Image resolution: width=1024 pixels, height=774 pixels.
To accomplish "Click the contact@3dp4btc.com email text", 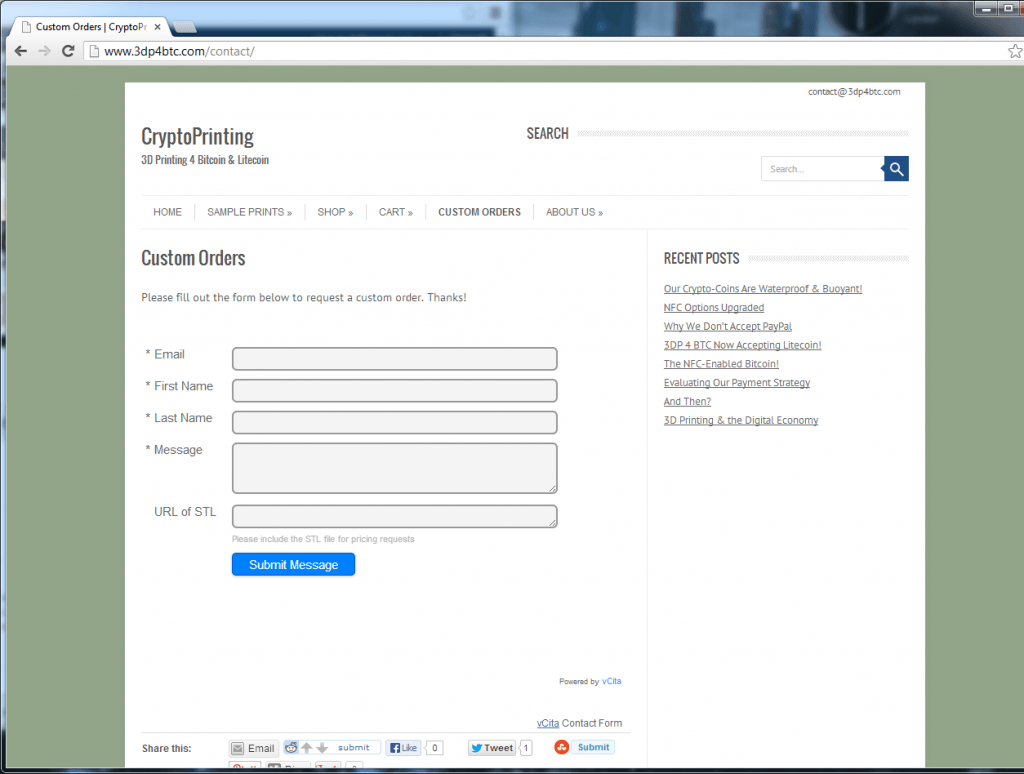I will click(854, 91).
